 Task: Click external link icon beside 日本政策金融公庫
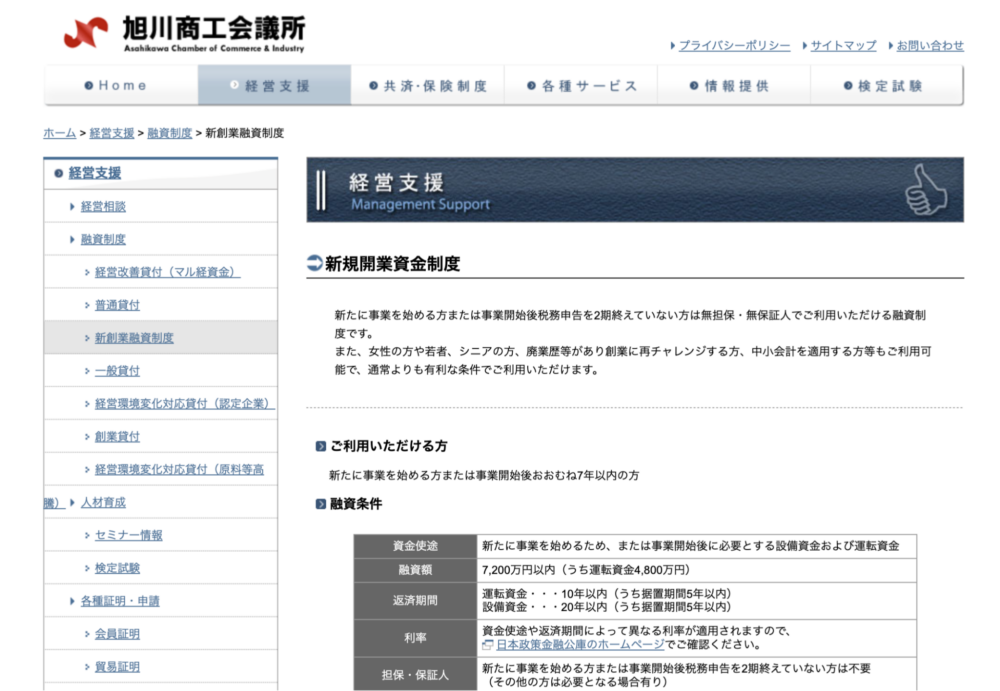tap(488, 645)
